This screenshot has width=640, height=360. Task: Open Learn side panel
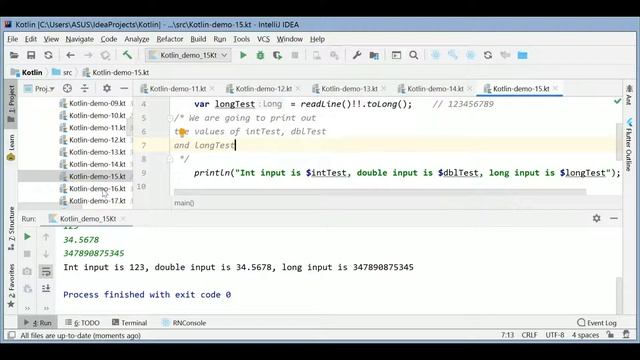11,147
